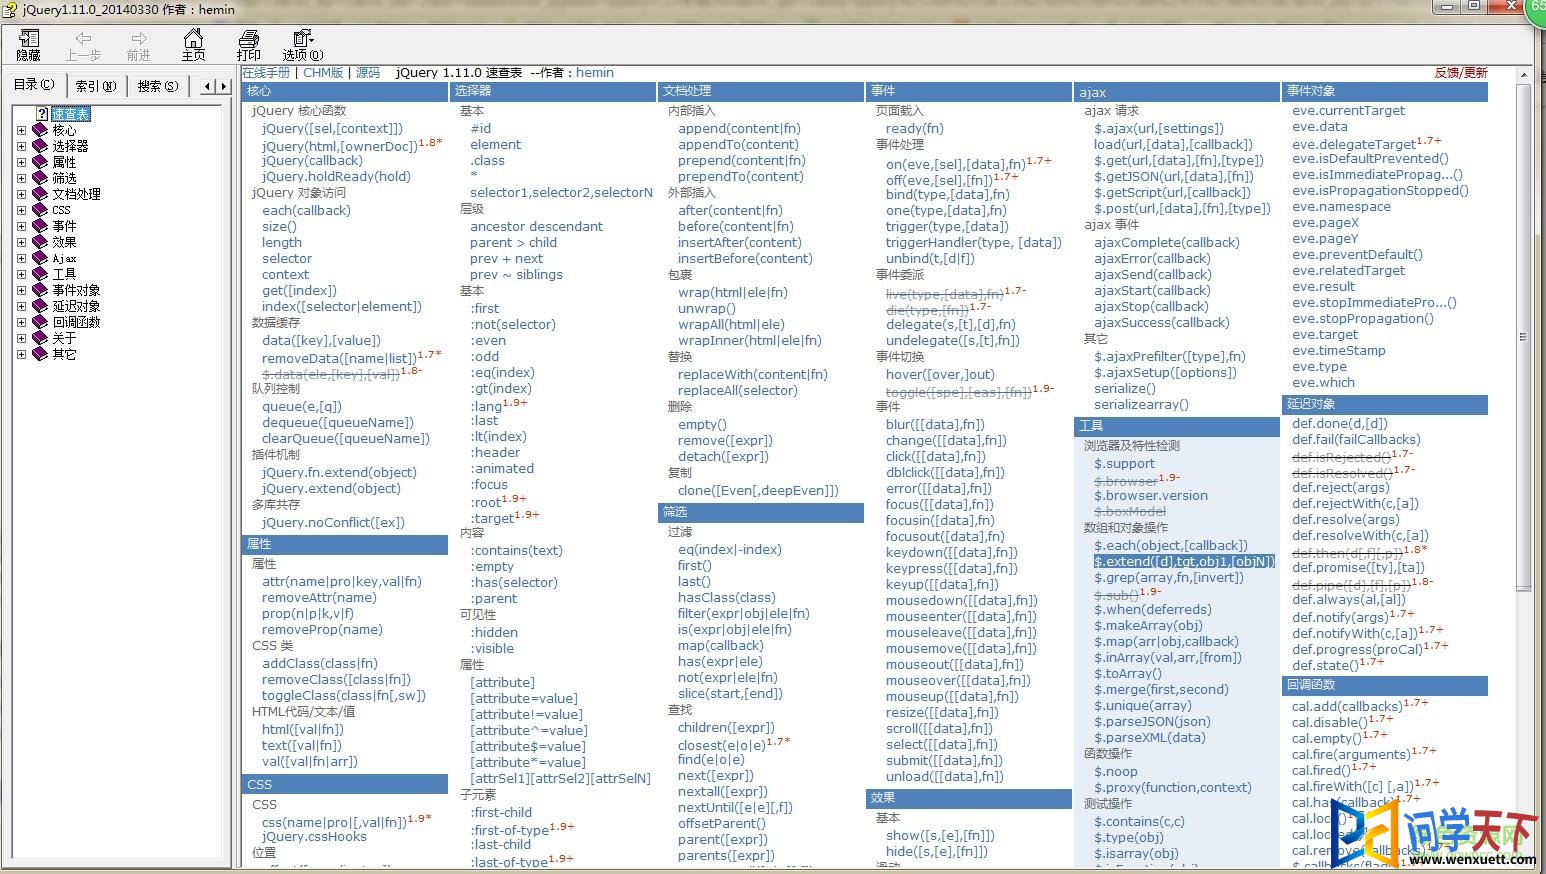Expand the Ajax tree node
This screenshot has height=874, width=1546.
coord(21,258)
